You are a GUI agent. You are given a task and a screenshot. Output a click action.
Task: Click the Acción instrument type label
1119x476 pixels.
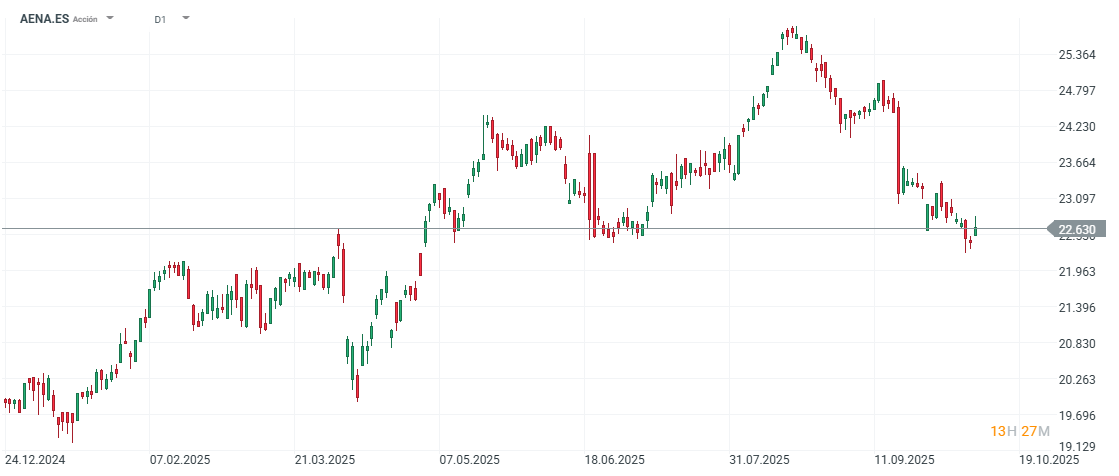point(86,20)
